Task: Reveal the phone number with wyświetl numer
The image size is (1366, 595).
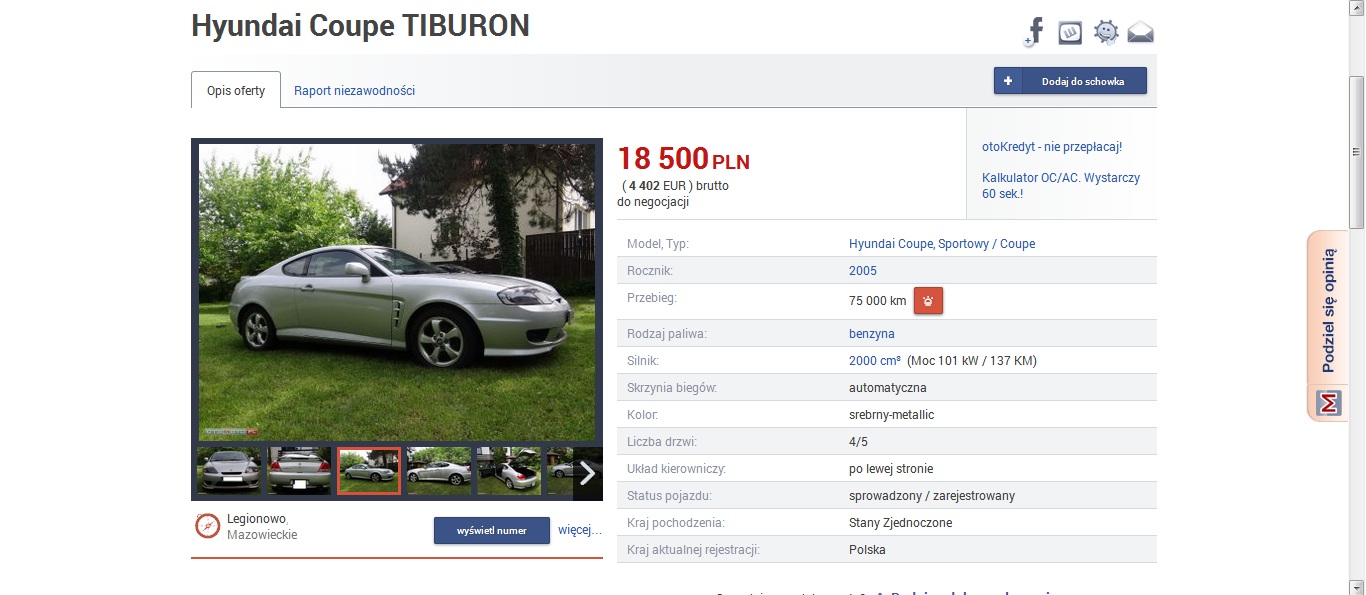Action: 492,530
